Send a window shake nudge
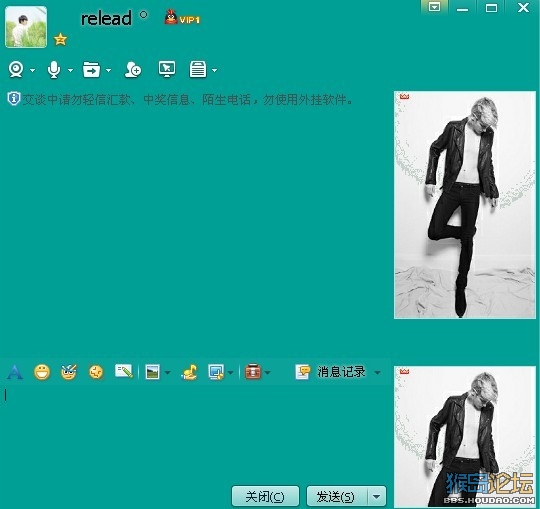 (x=96, y=372)
